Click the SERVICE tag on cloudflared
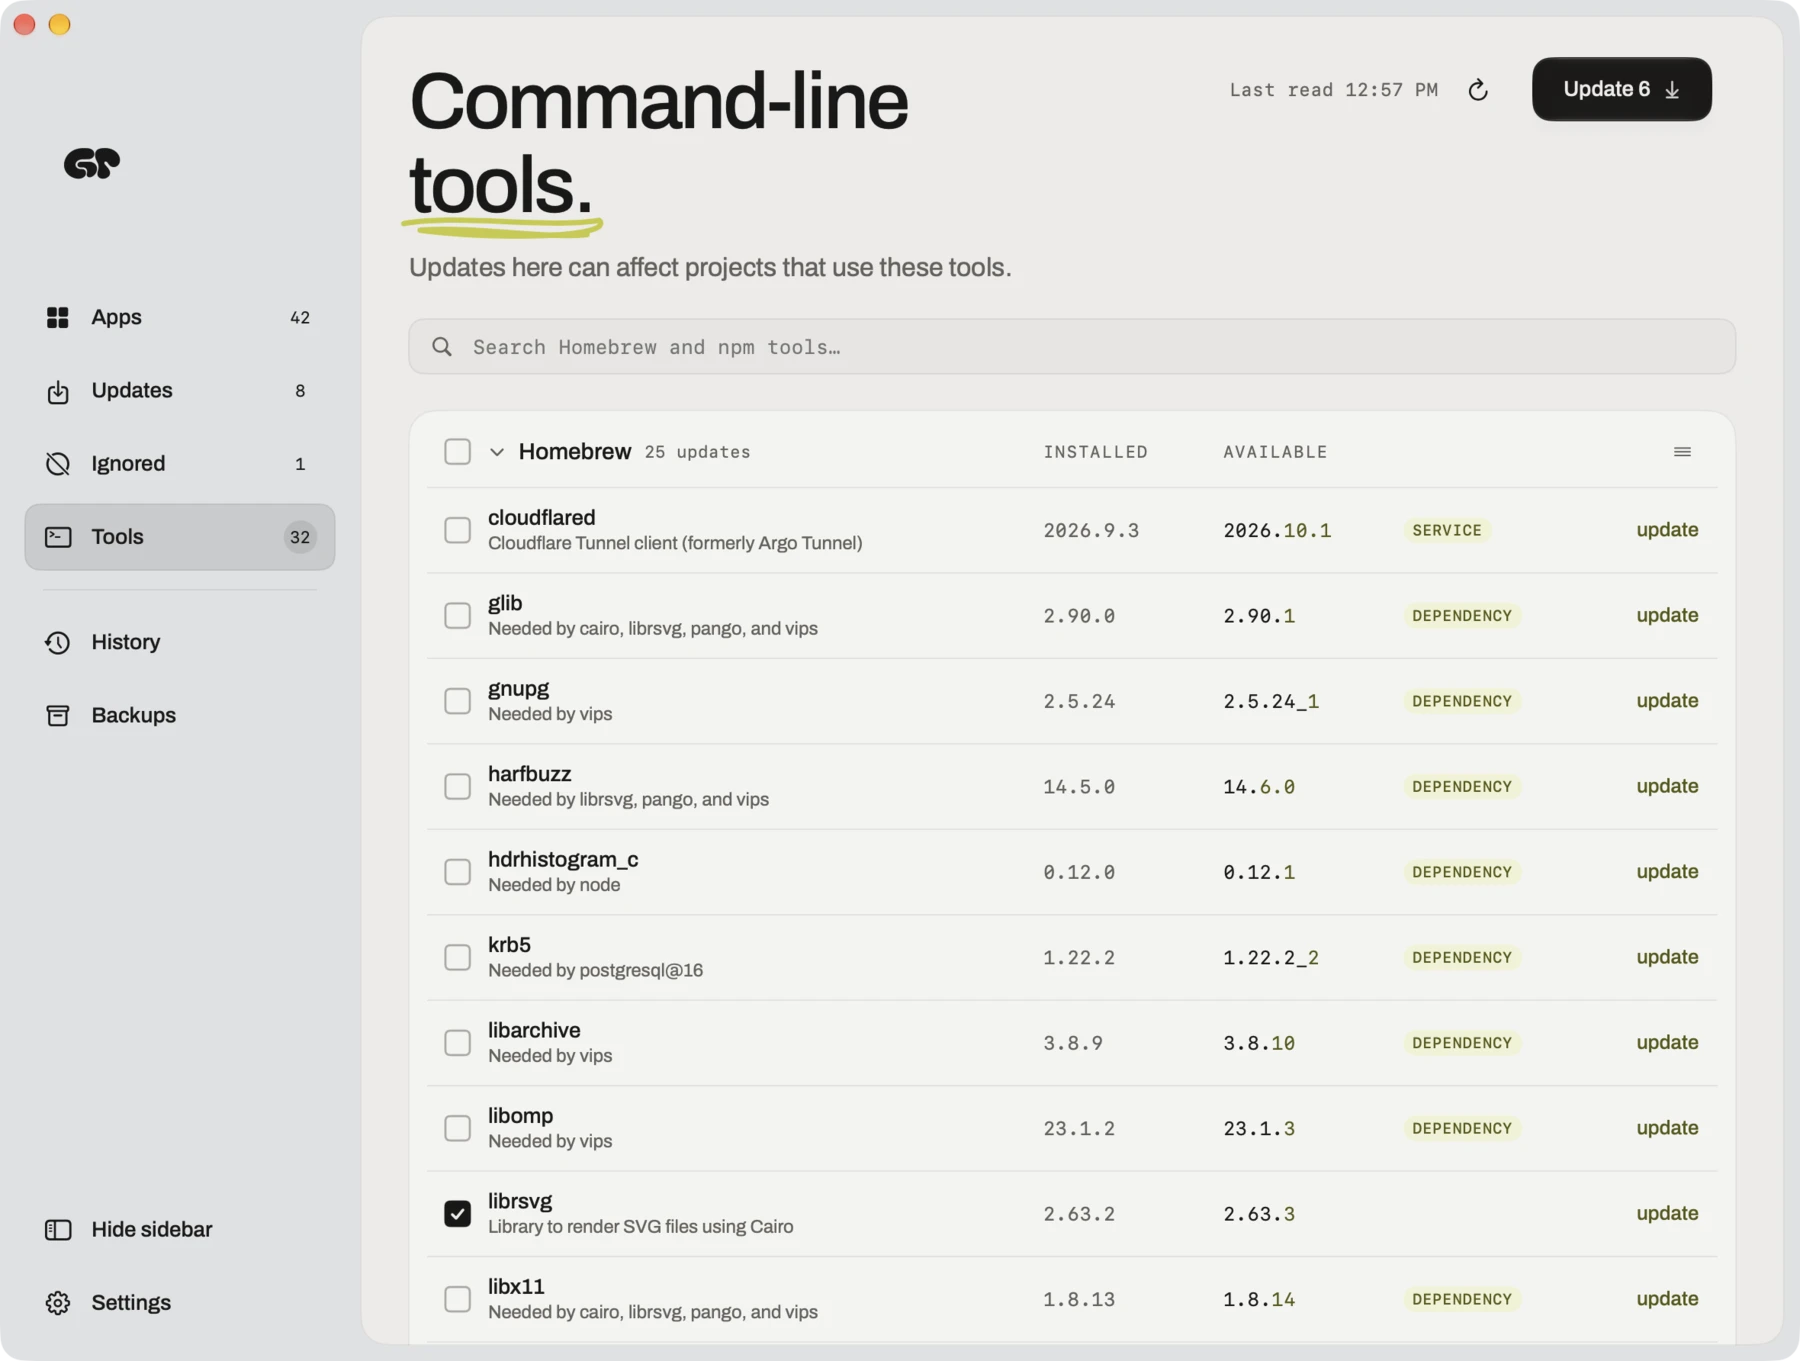 tap(1447, 530)
